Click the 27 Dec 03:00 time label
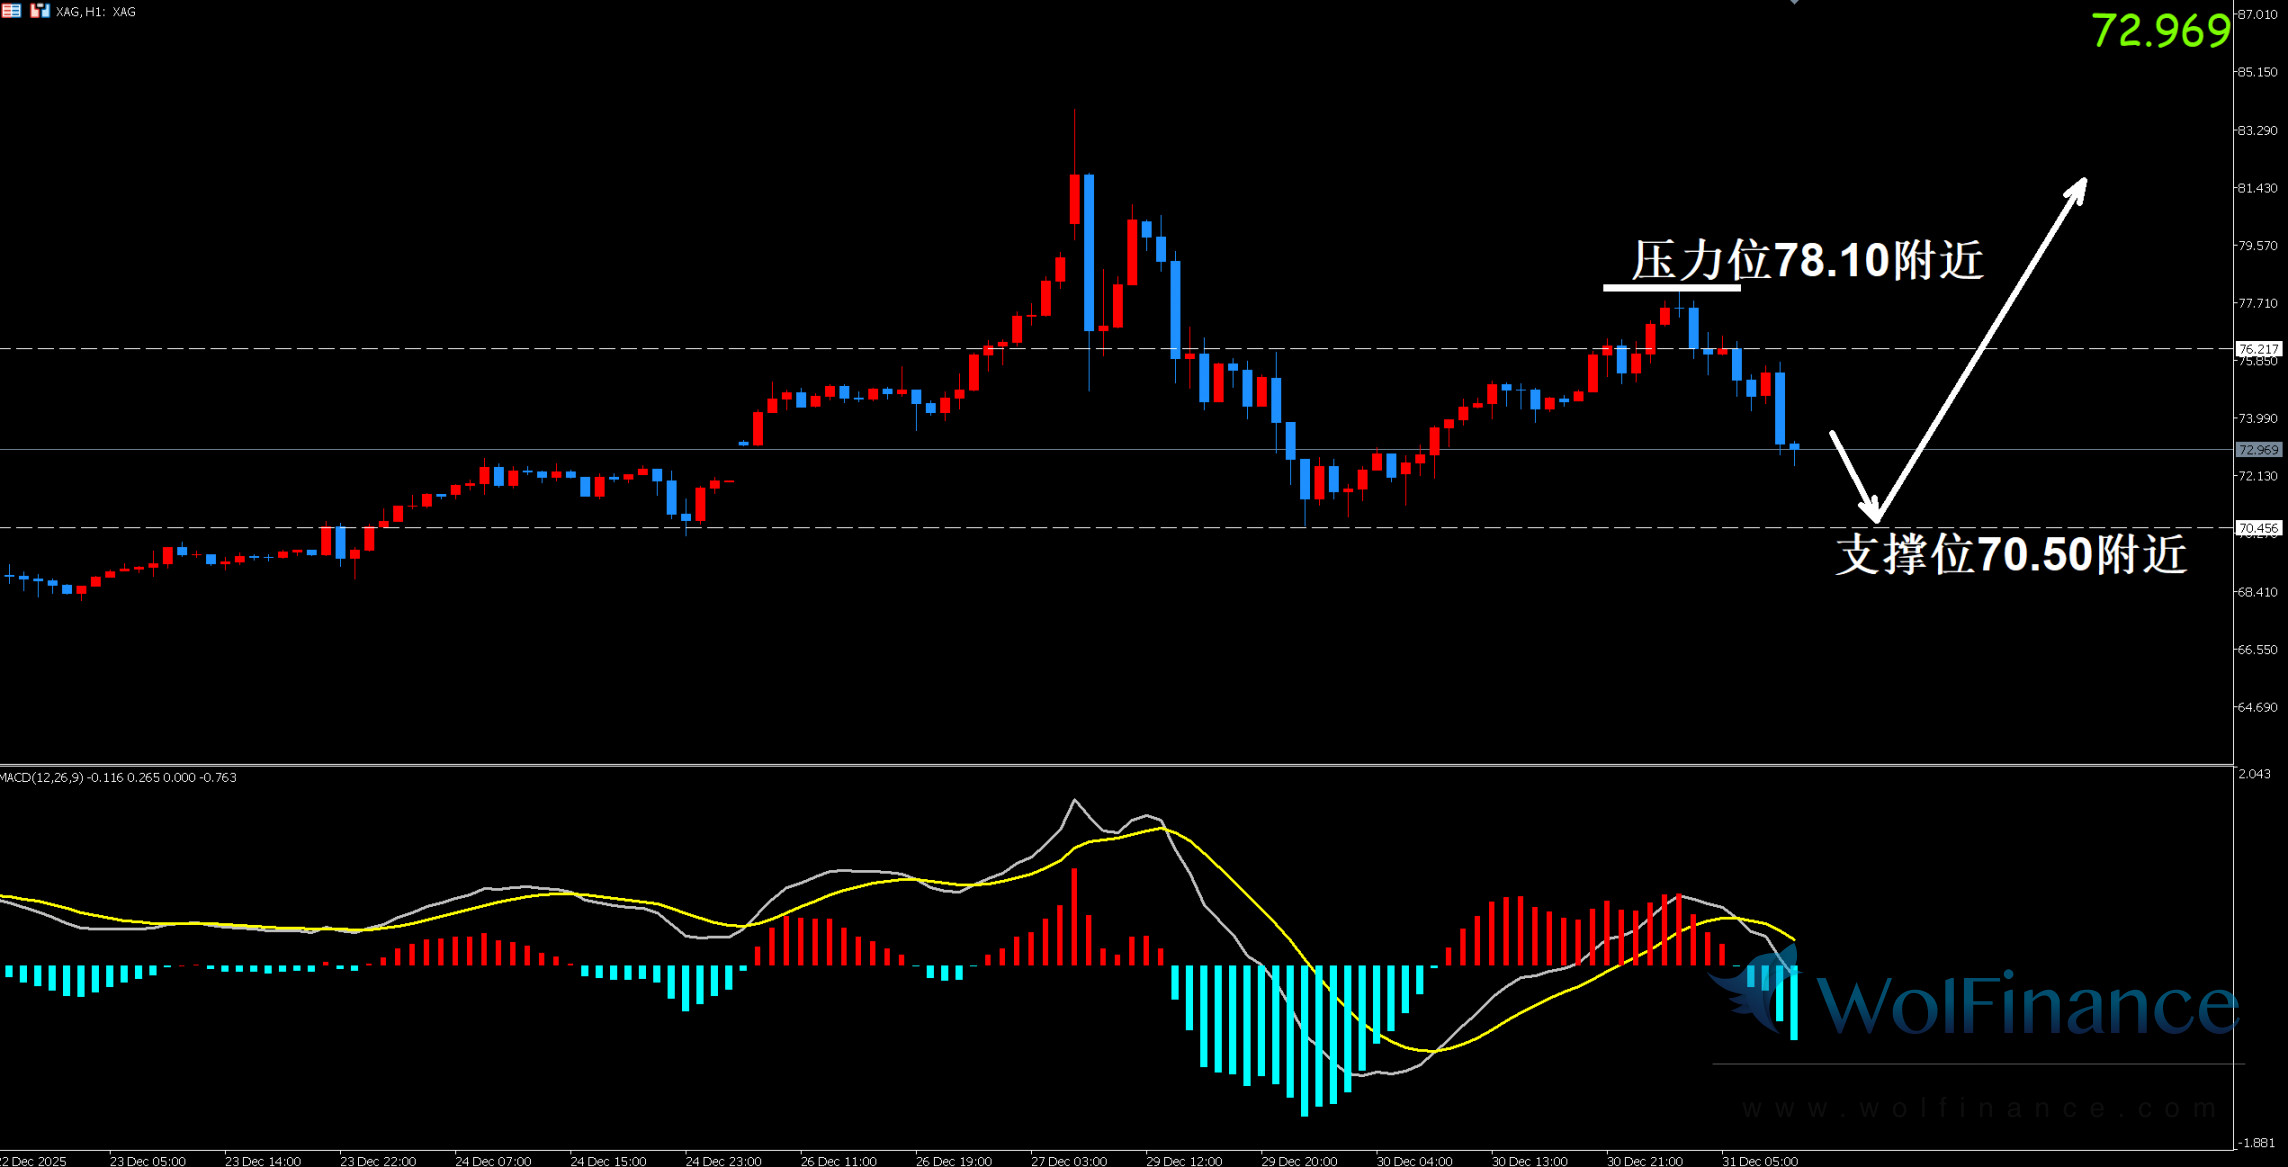This screenshot has height=1167, width=2288. pos(1069,1161)
